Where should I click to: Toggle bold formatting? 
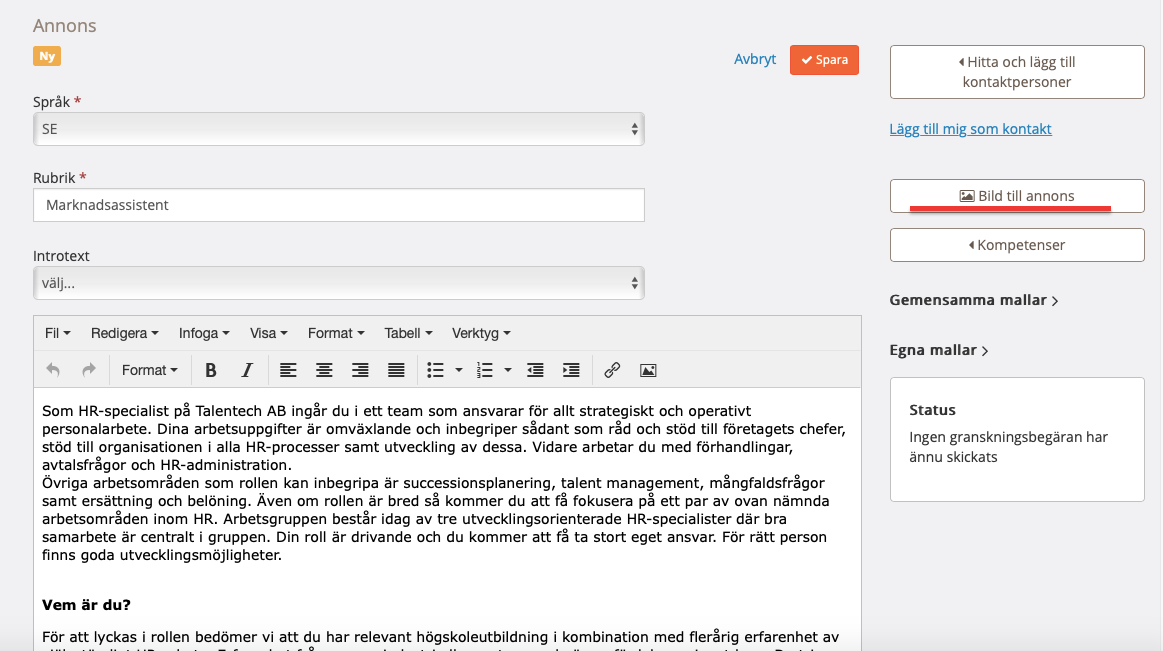pyautogui.click(x=211, y=370)
